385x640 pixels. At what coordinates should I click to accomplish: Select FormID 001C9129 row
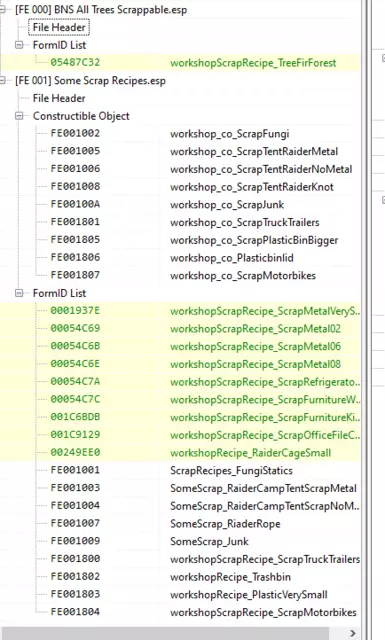click(180, 435)
